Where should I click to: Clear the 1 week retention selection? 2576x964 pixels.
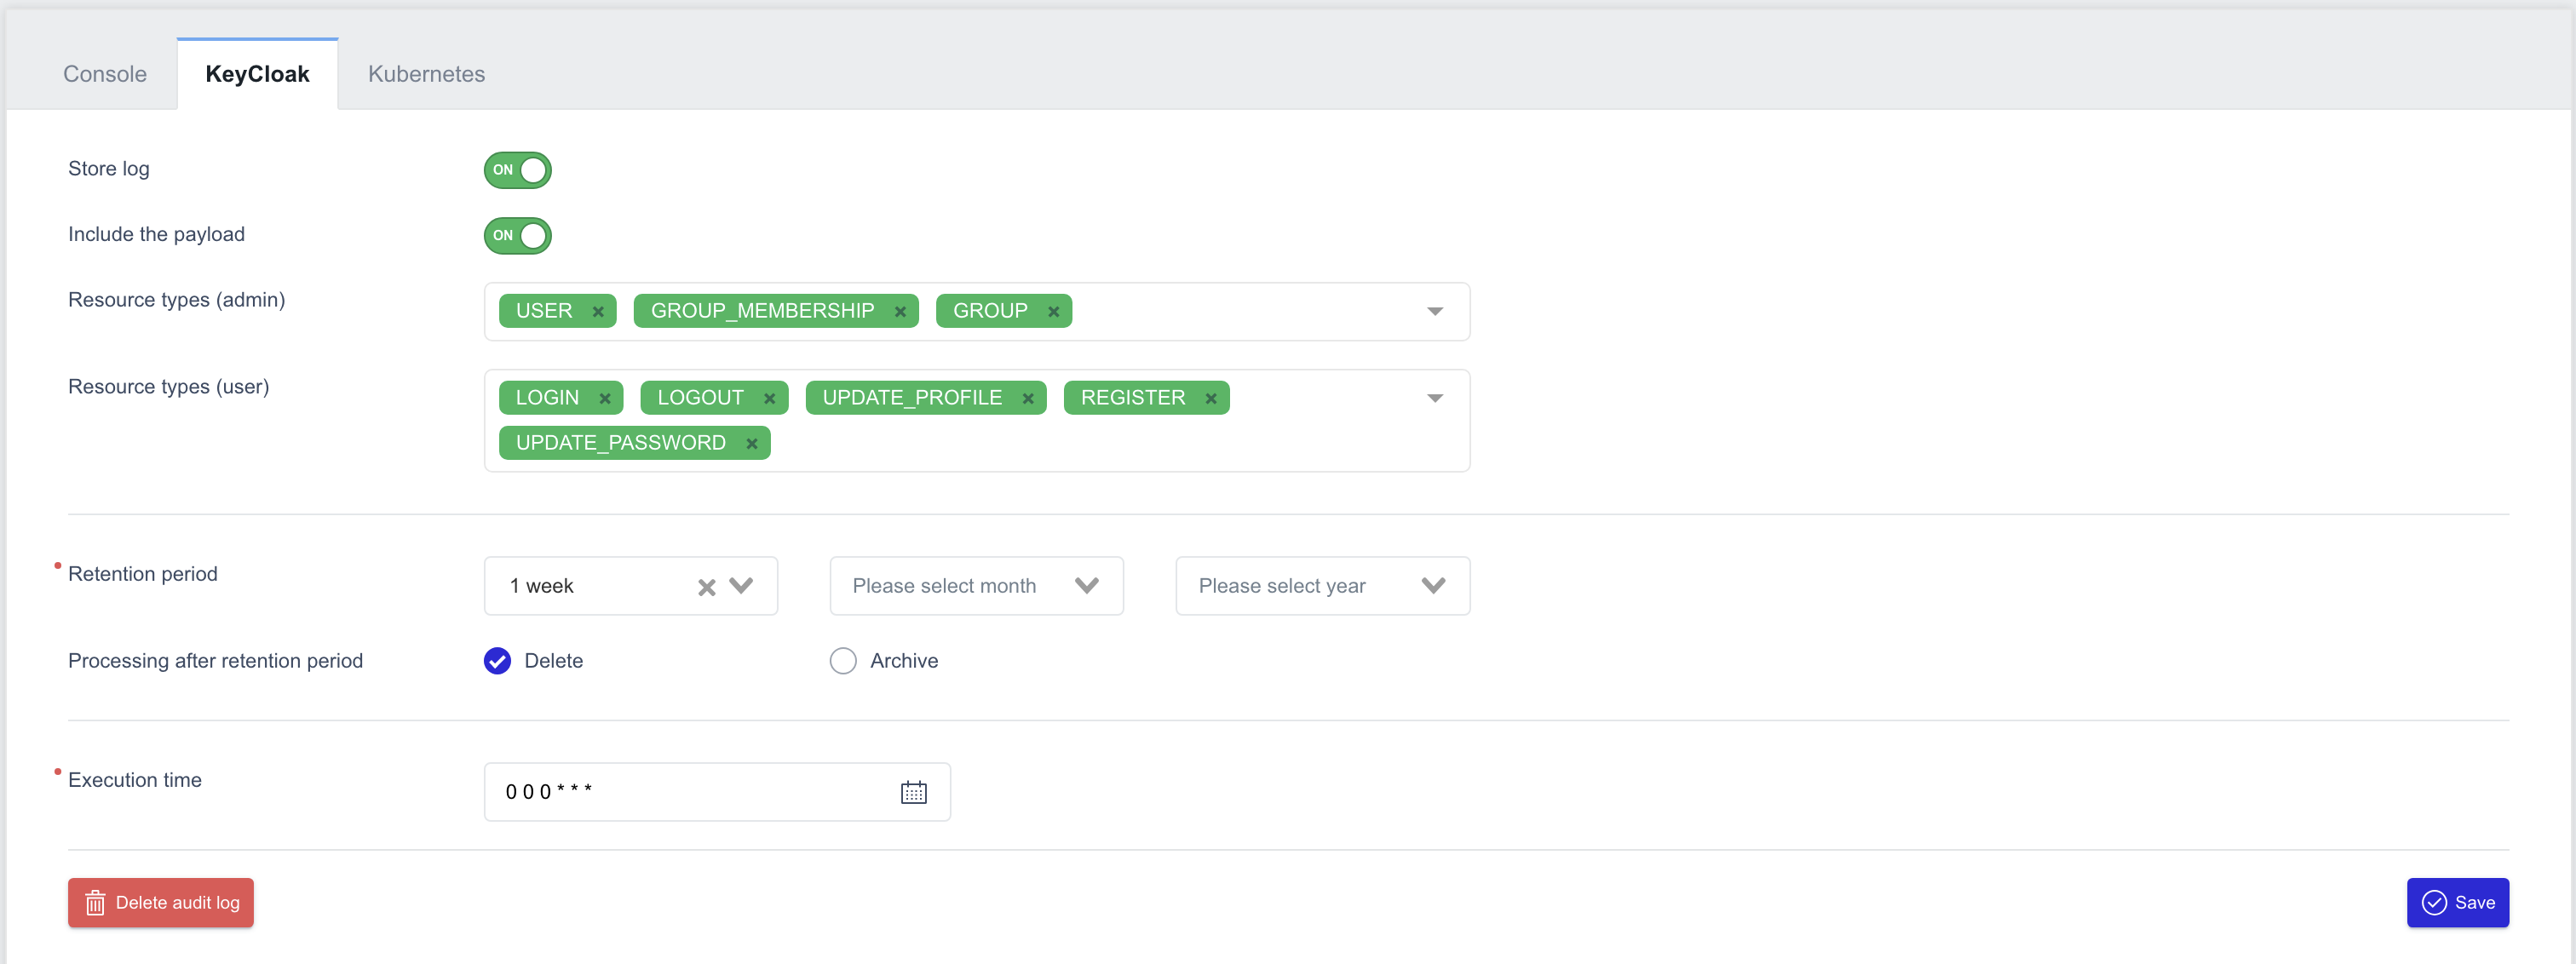pyautogui.click(x=707, y=588)
